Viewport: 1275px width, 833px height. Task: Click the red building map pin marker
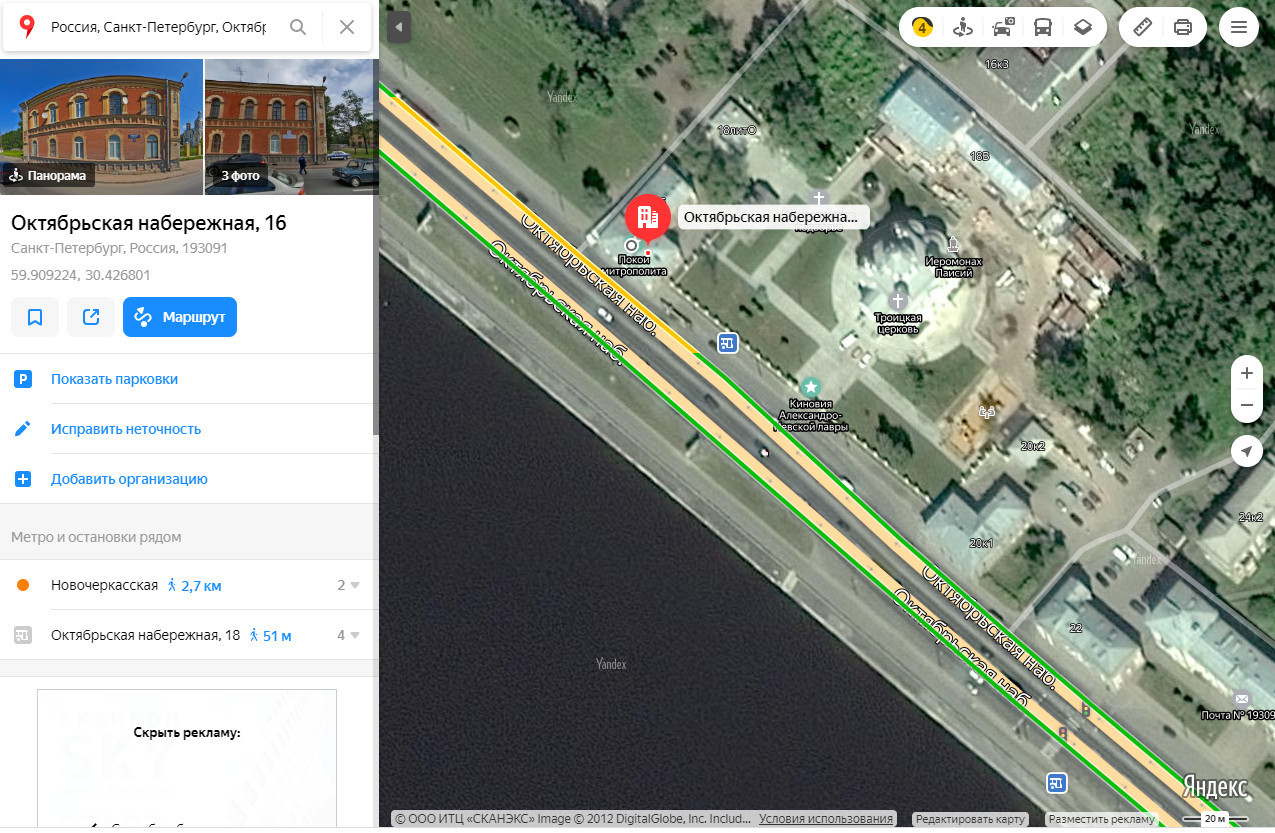[x=648, y=217]
